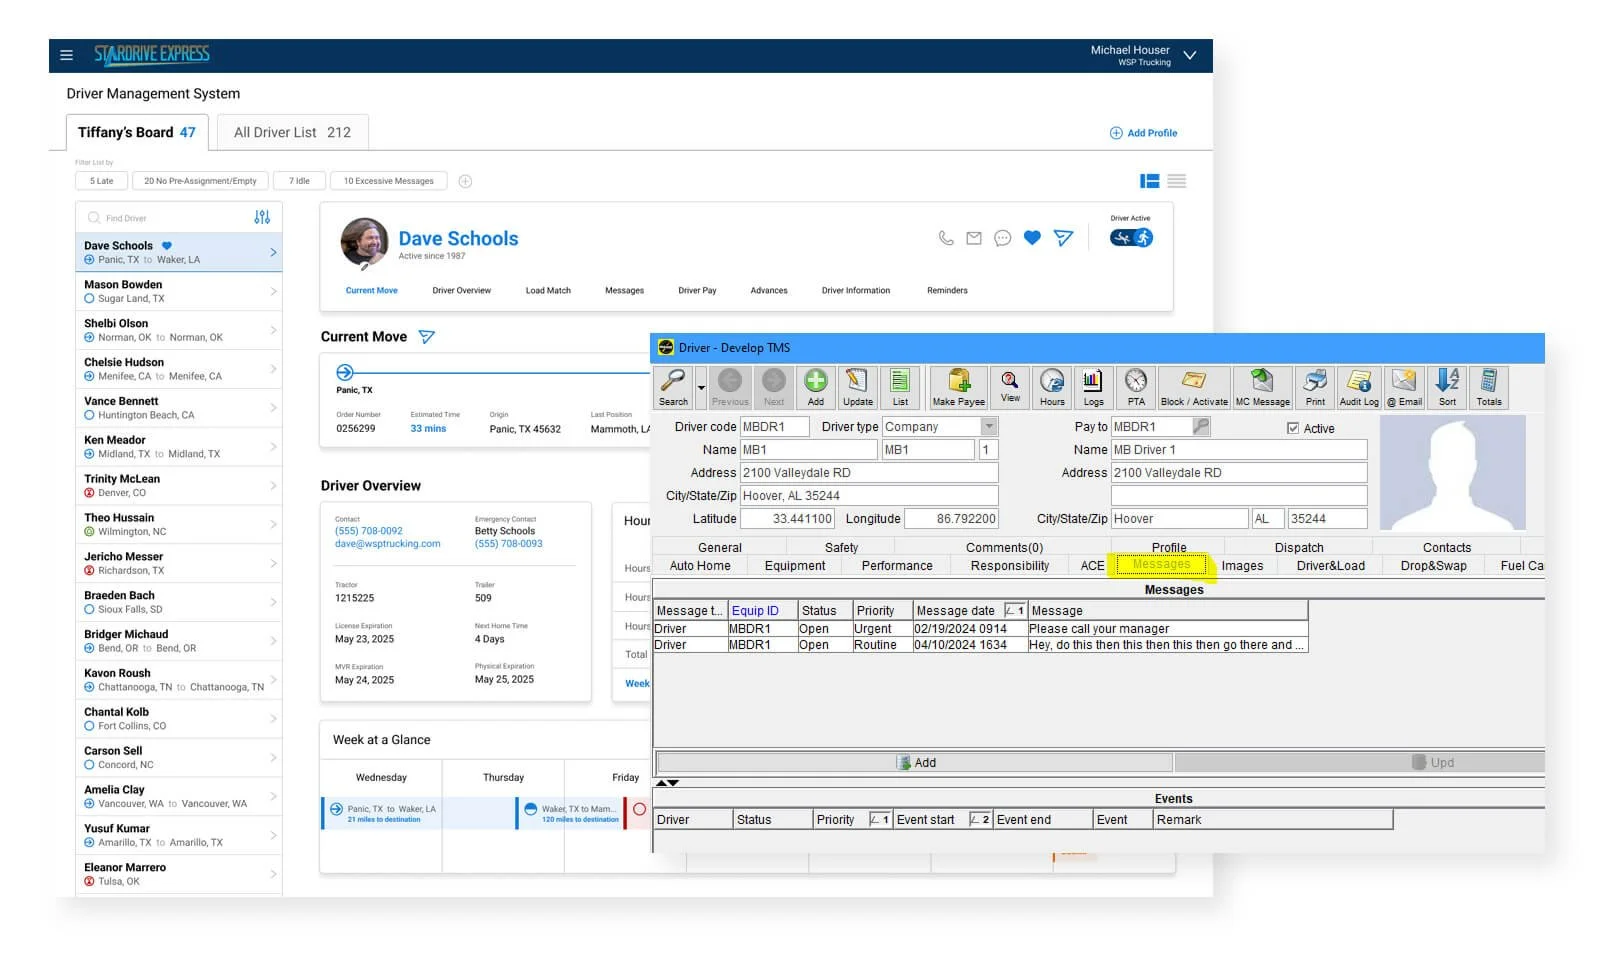
Task: Open the Driver Pay tab
Action: point(697,291)
